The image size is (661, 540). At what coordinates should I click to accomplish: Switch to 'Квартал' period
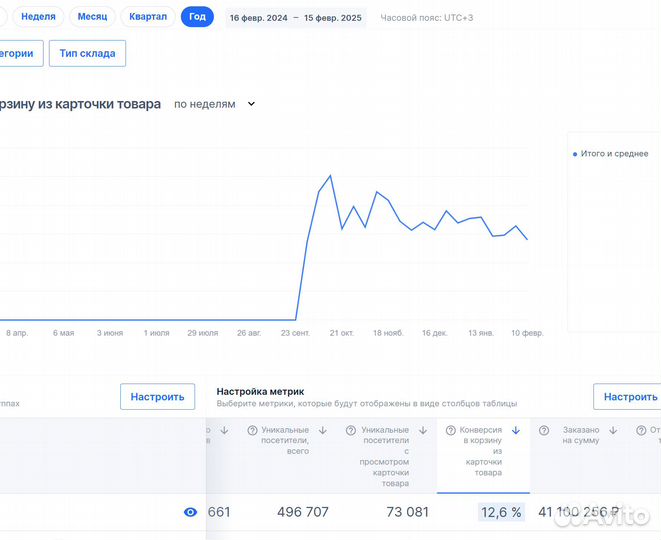point(148,17)
